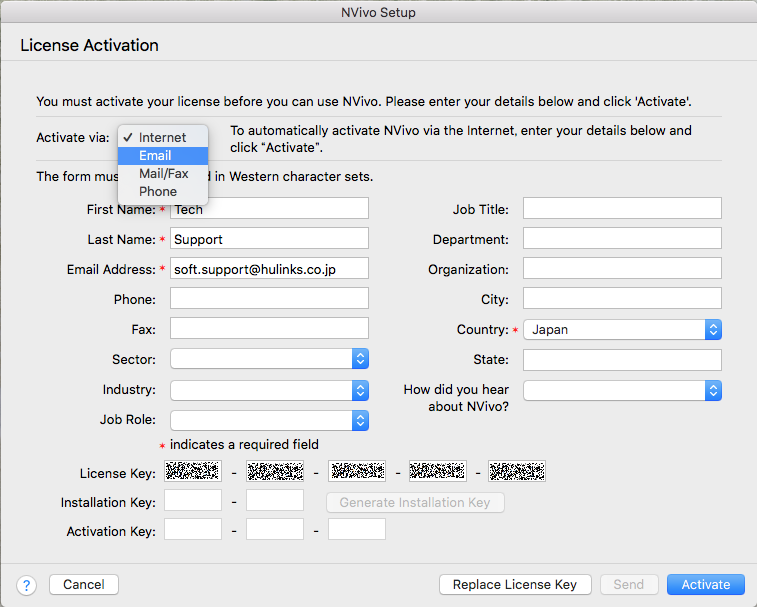Click the Job Title field
This screenshot has height=607, width=757.
click(x=622, y=208)
